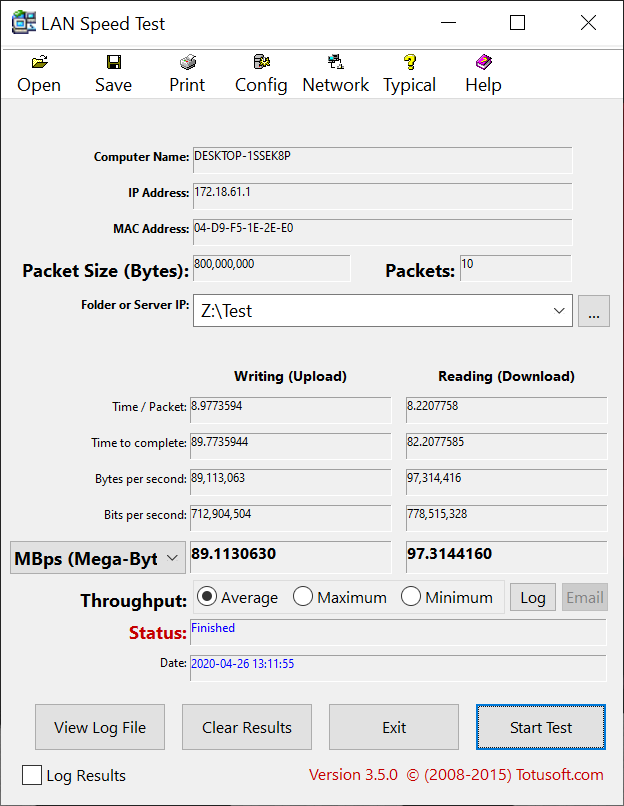Click upload Bits per second 712,904,504

pos(290,518)
